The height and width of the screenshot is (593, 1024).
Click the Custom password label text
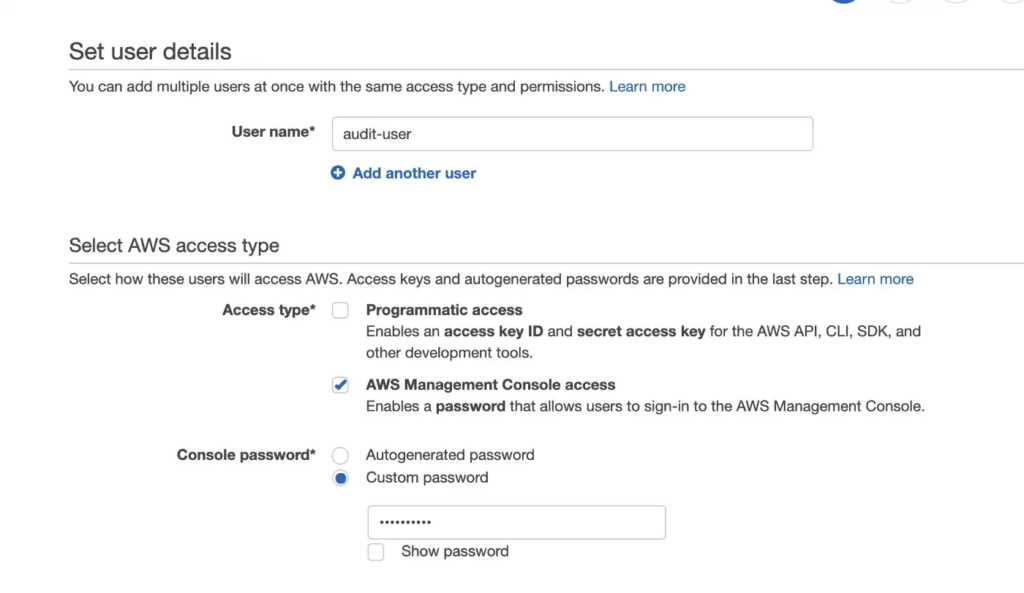[x=427, y=477]
